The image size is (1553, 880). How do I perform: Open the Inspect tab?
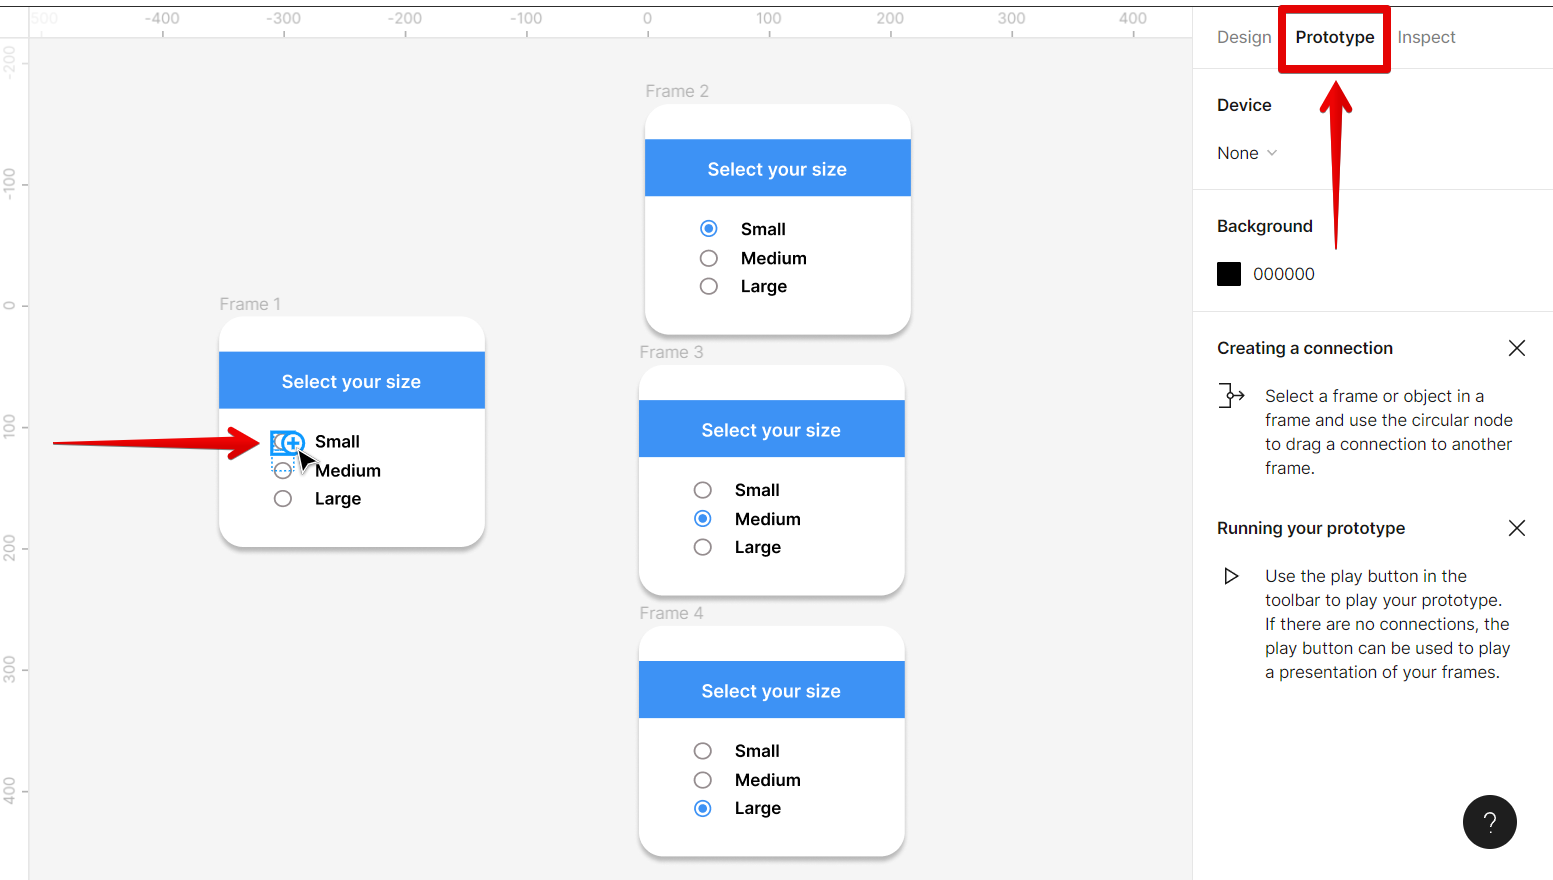[x=1426, y=37]
